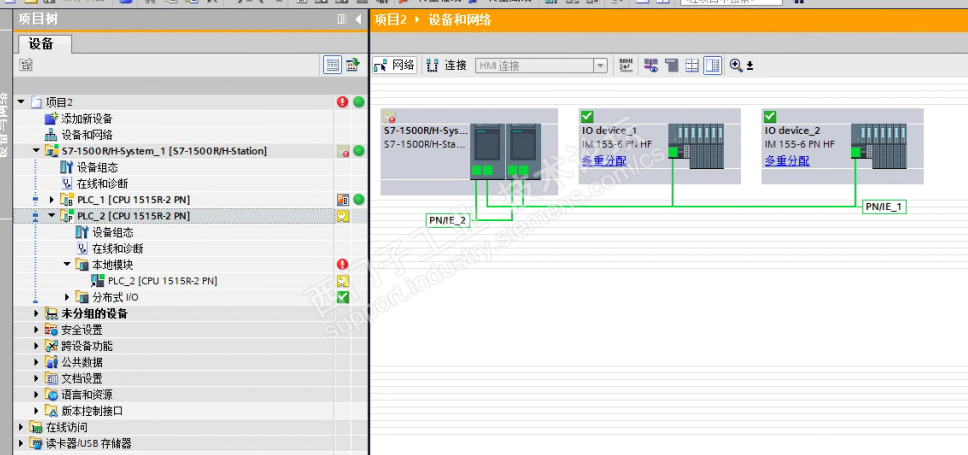The height and width of the screenshot is (455, 968).
Task: Collapse the 项目树 panel with the arrow icon
Action: click(x=358, y=20)
